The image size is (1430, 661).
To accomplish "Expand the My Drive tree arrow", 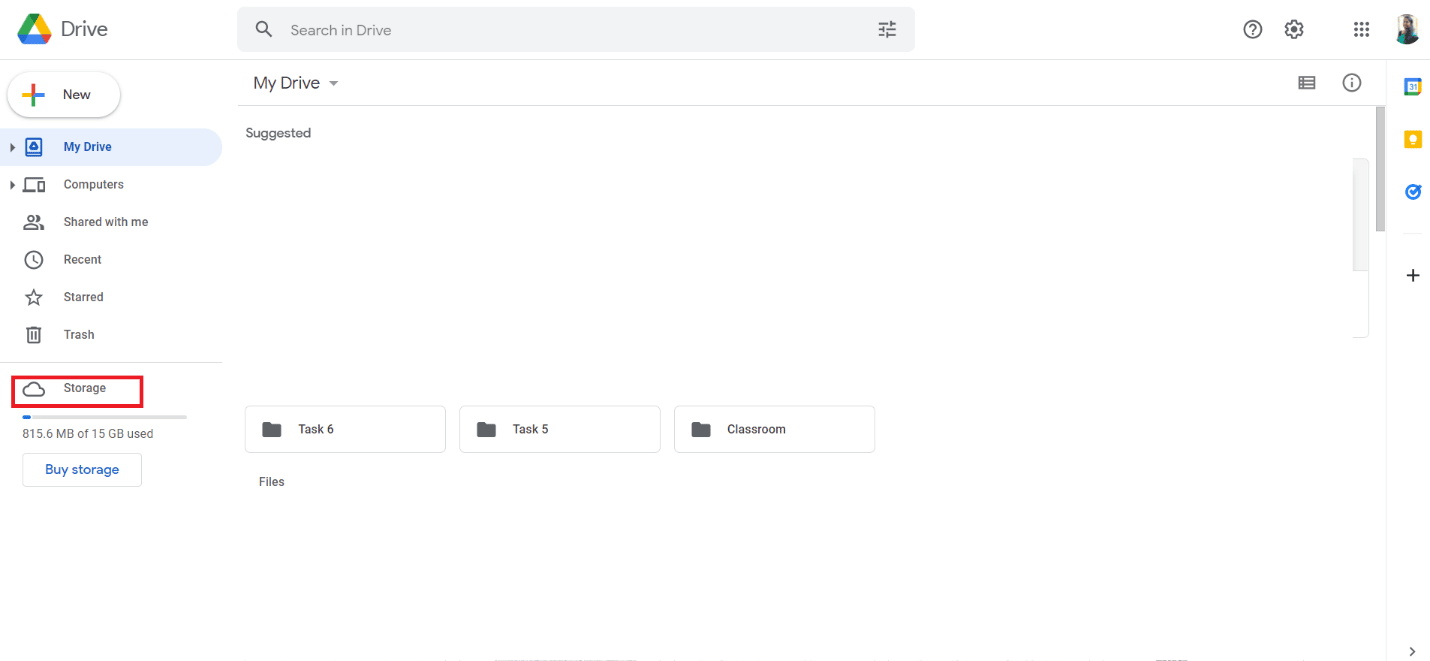I will (12, 147).
